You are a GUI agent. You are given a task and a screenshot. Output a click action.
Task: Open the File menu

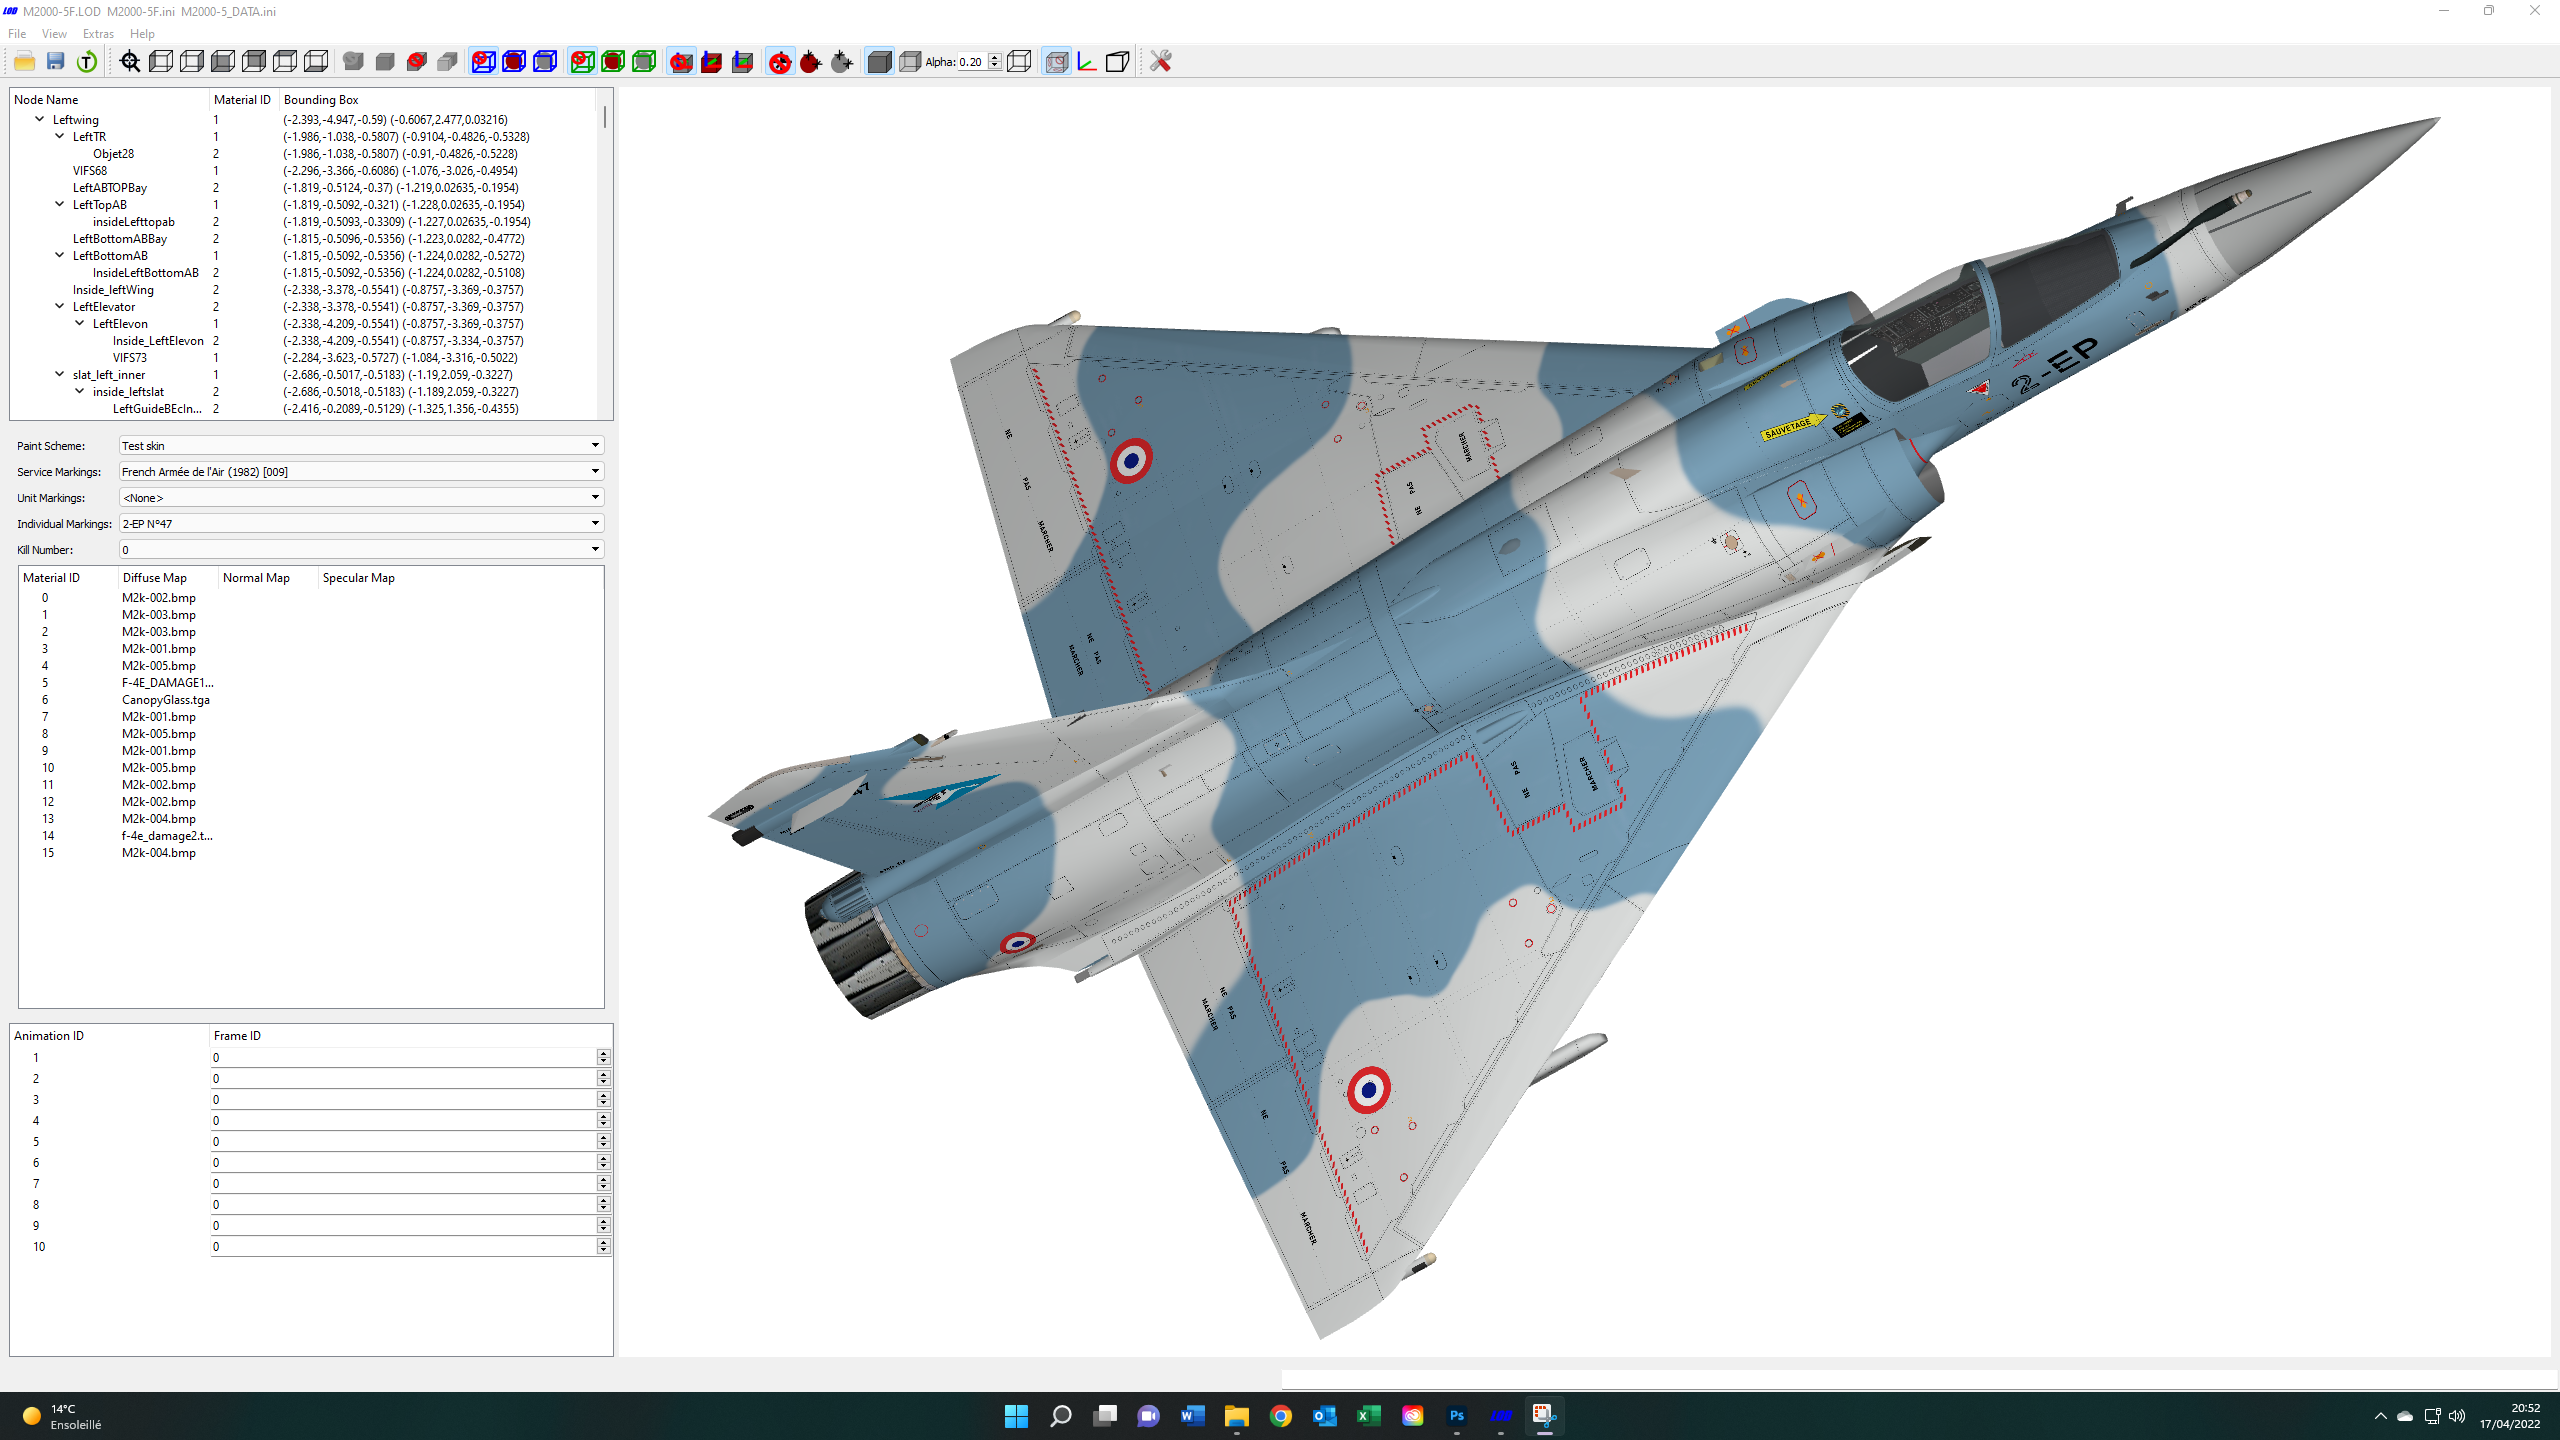click(x=17, y=34)
